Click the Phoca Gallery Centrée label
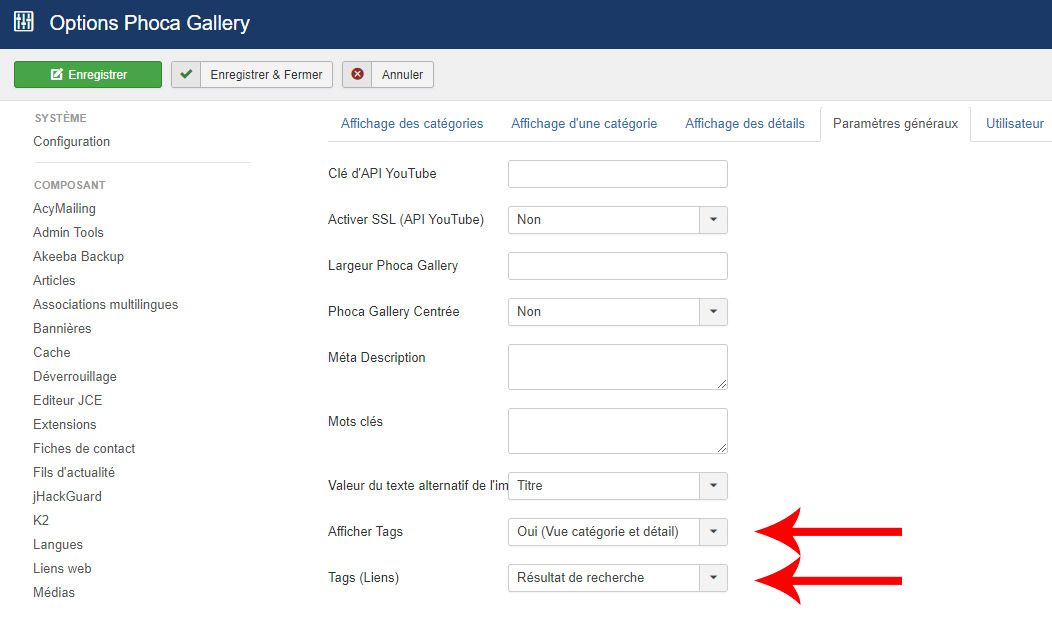The image size is (1052, 617). [x=394, y=312]
